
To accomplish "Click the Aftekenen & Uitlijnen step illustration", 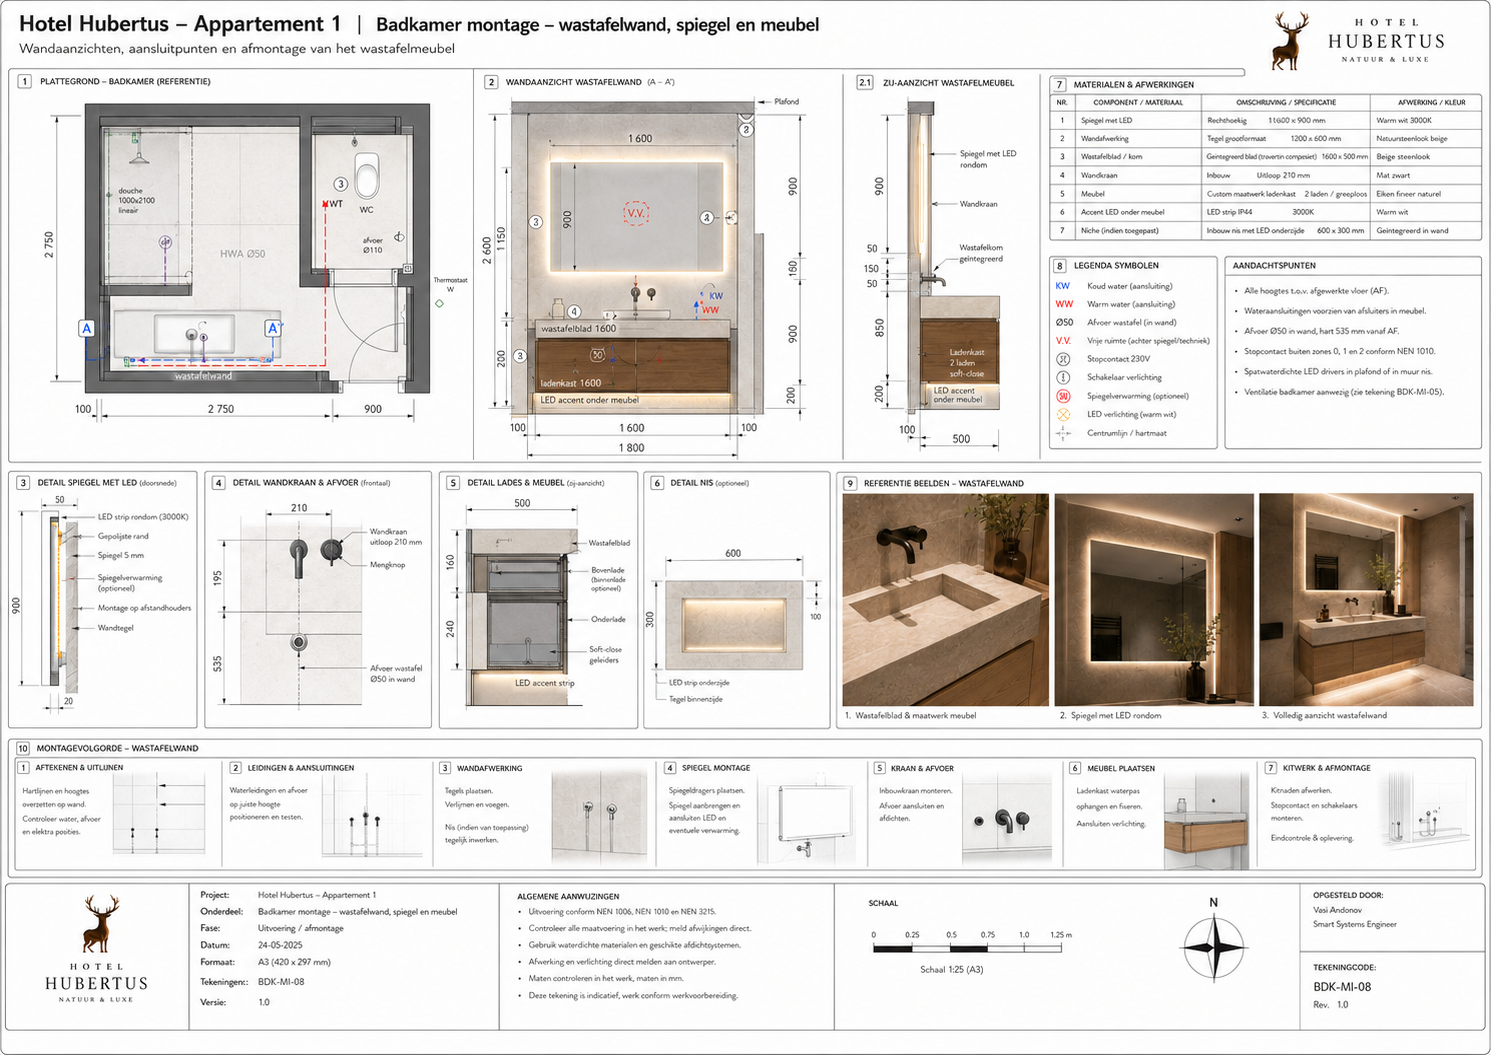I will pos(158,815).
